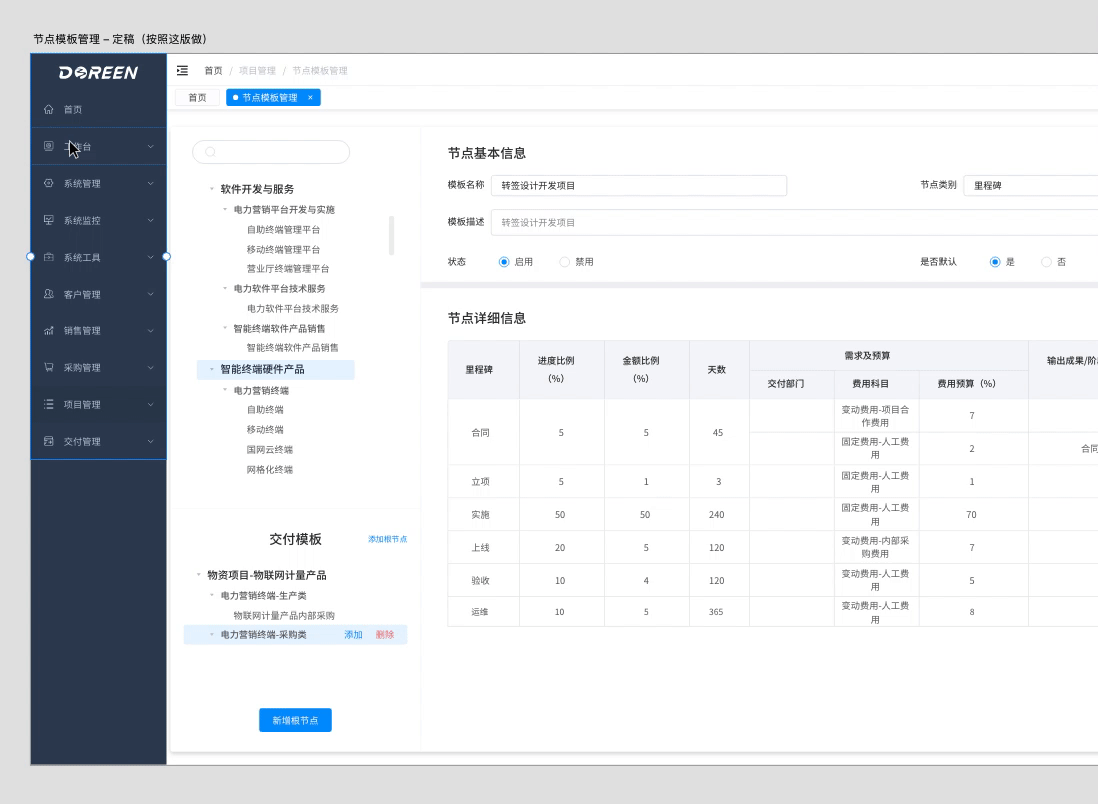
Task: Set 是否默认 to 是
Action: pyautogui.click(x=995, y=262)
